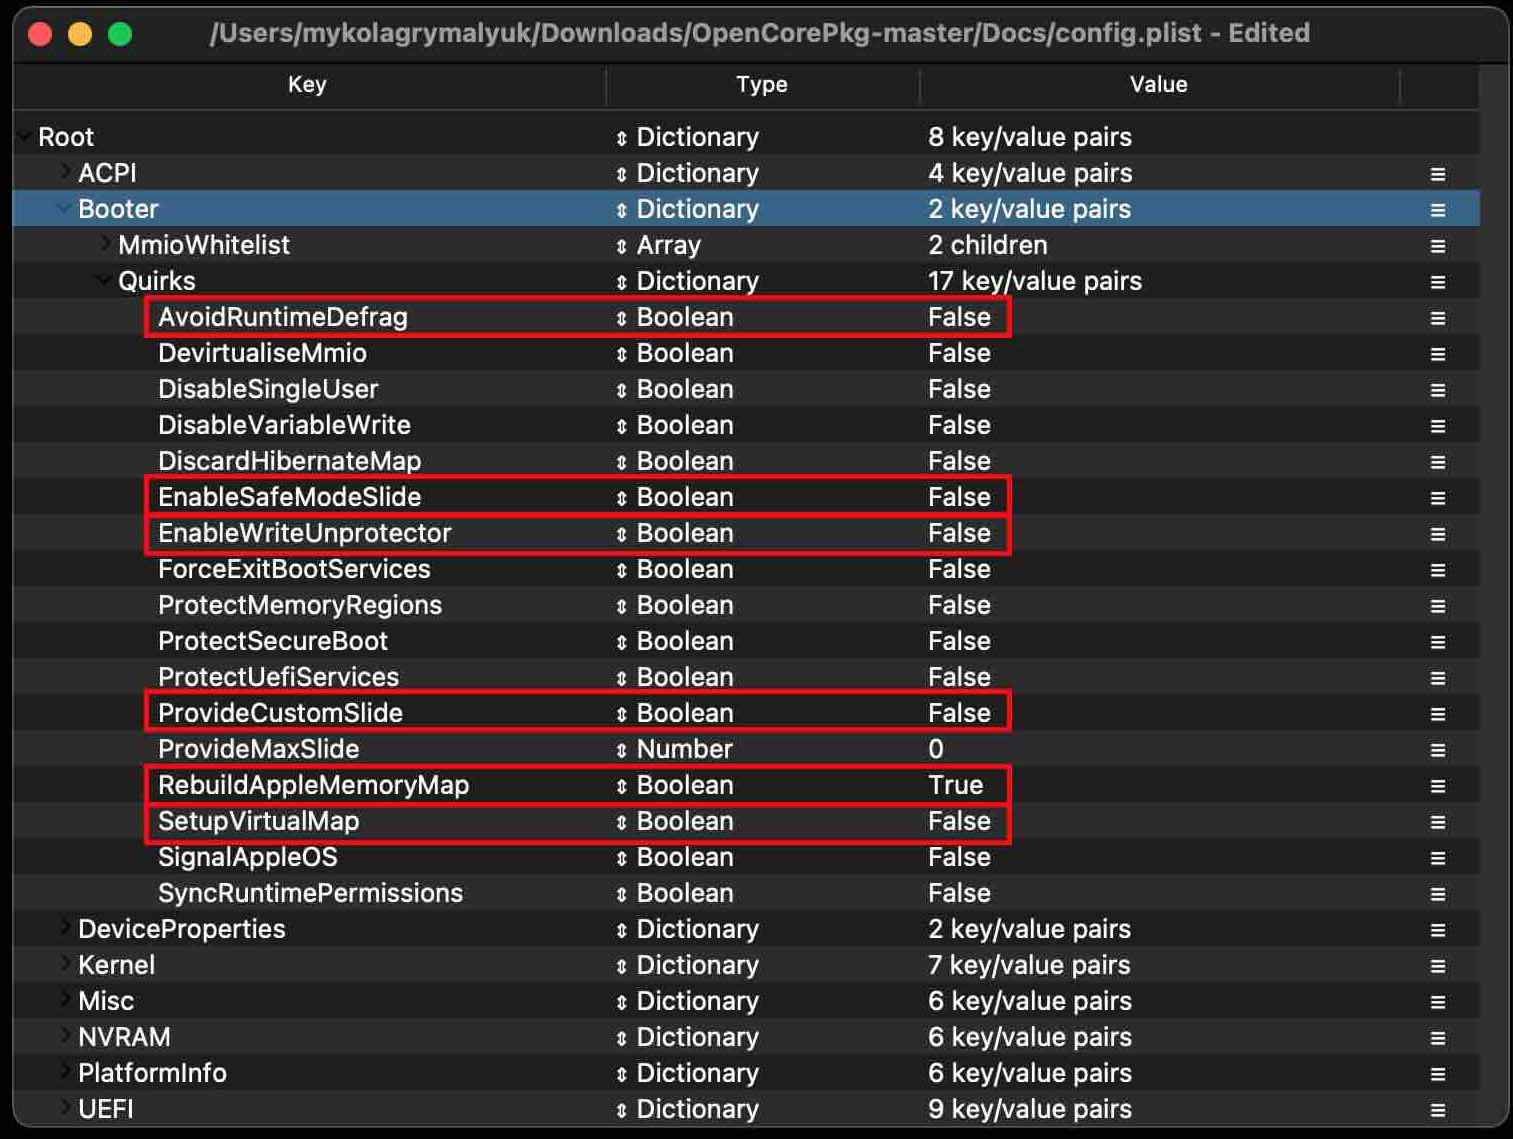This screenshot has width=1513, height=1139.
Task: Change type selector for AvoidRuntimeDefrag
Action: pyautogui.click(x=621, y=318)
